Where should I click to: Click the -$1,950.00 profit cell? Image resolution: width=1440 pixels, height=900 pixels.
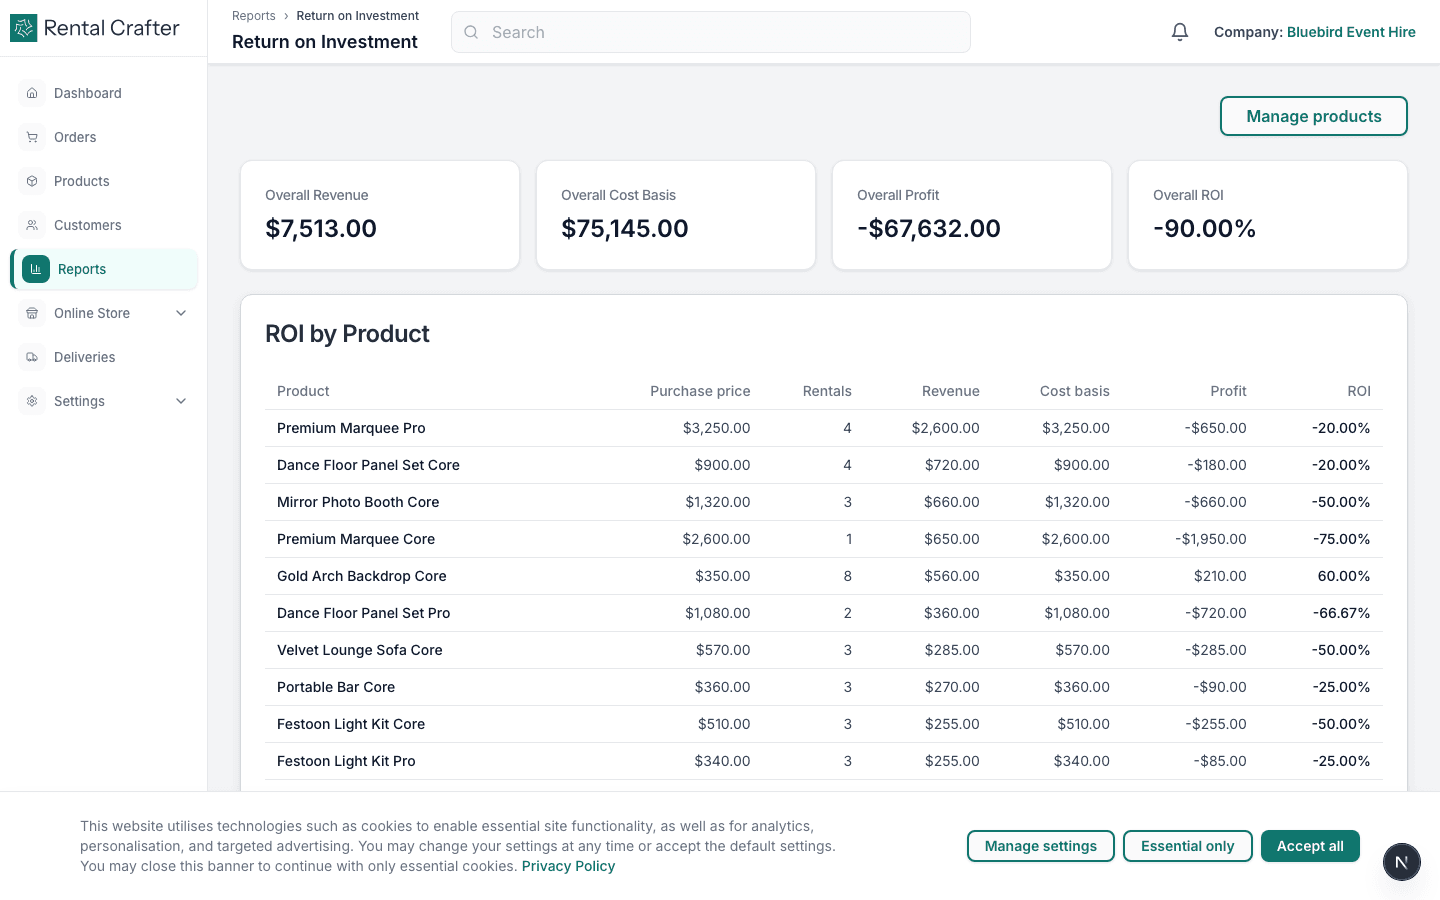pyautogui.click(x=1211, y=539)
